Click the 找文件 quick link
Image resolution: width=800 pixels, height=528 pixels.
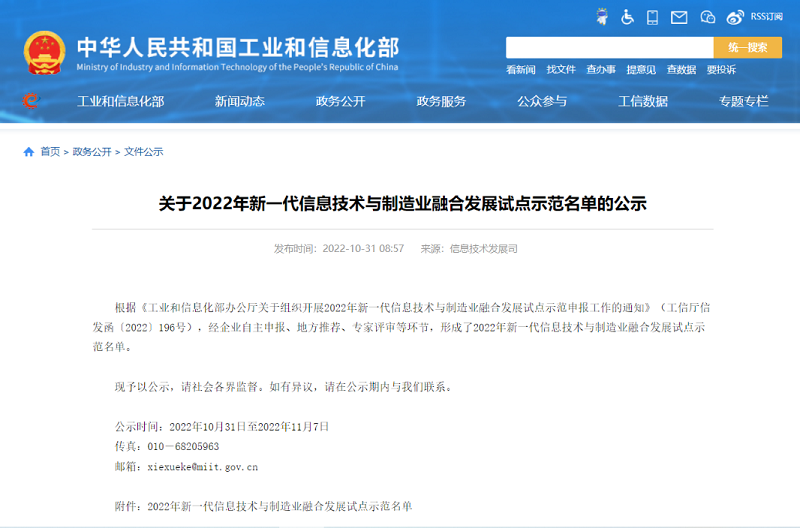click(561, 70)
